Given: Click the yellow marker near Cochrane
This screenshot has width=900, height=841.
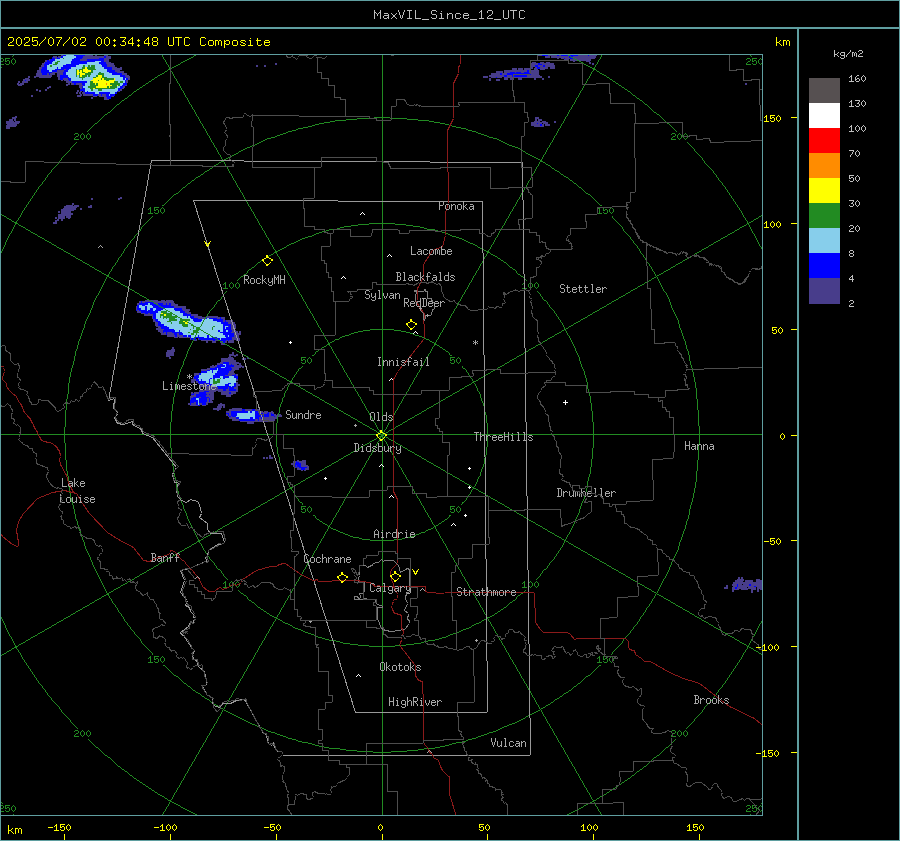Looking at the screenshot, I should click(x=343, y=577).
